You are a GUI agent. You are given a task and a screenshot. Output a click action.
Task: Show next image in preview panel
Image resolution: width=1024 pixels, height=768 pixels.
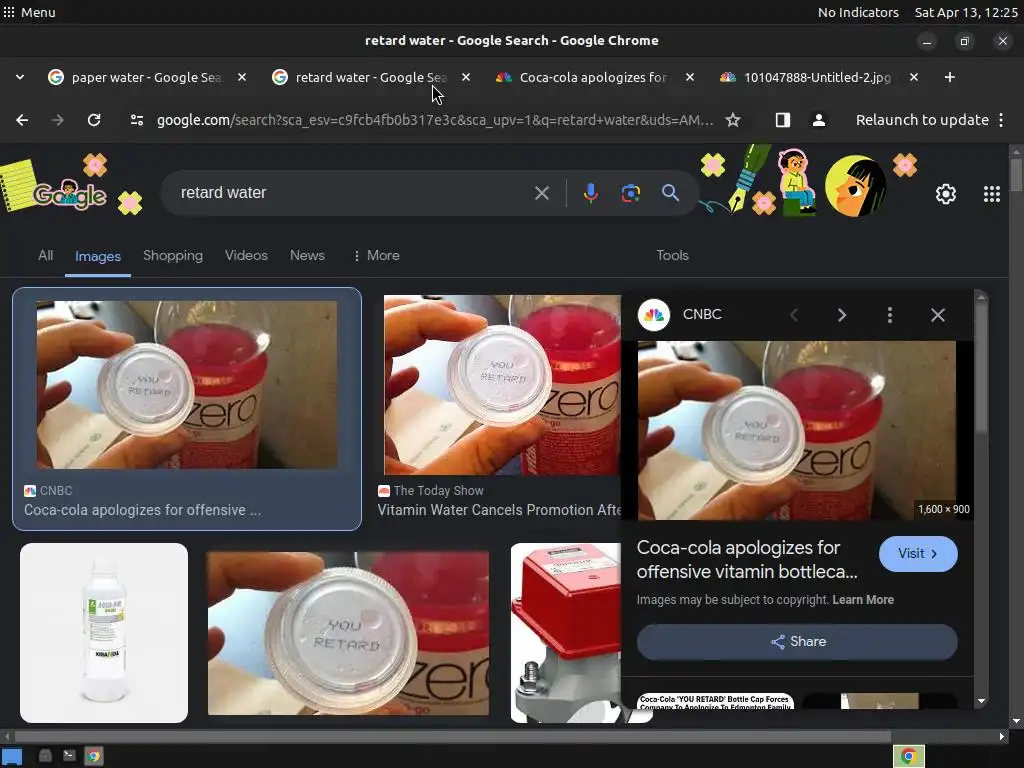click(x=842, y=315)
